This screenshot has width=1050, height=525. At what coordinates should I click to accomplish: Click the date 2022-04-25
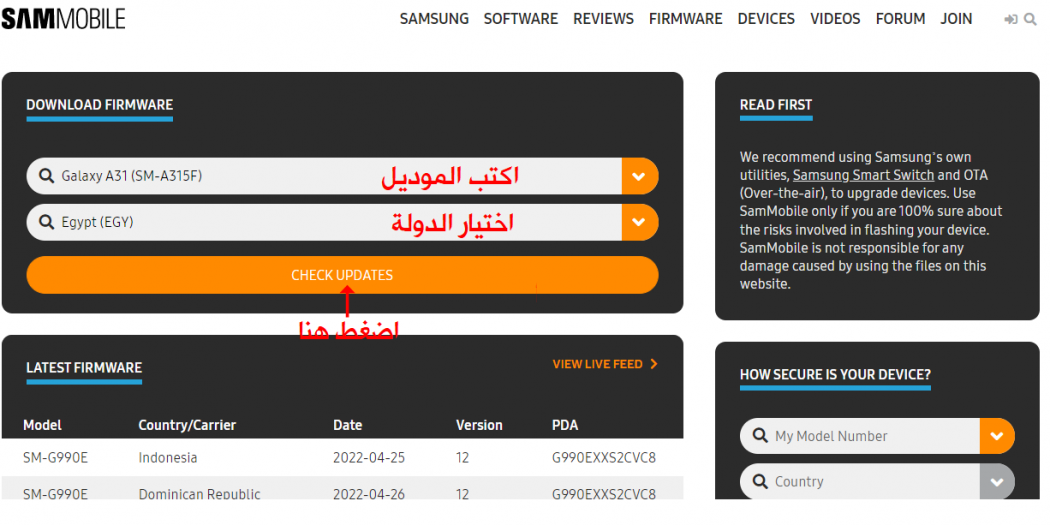pos(369,458)
